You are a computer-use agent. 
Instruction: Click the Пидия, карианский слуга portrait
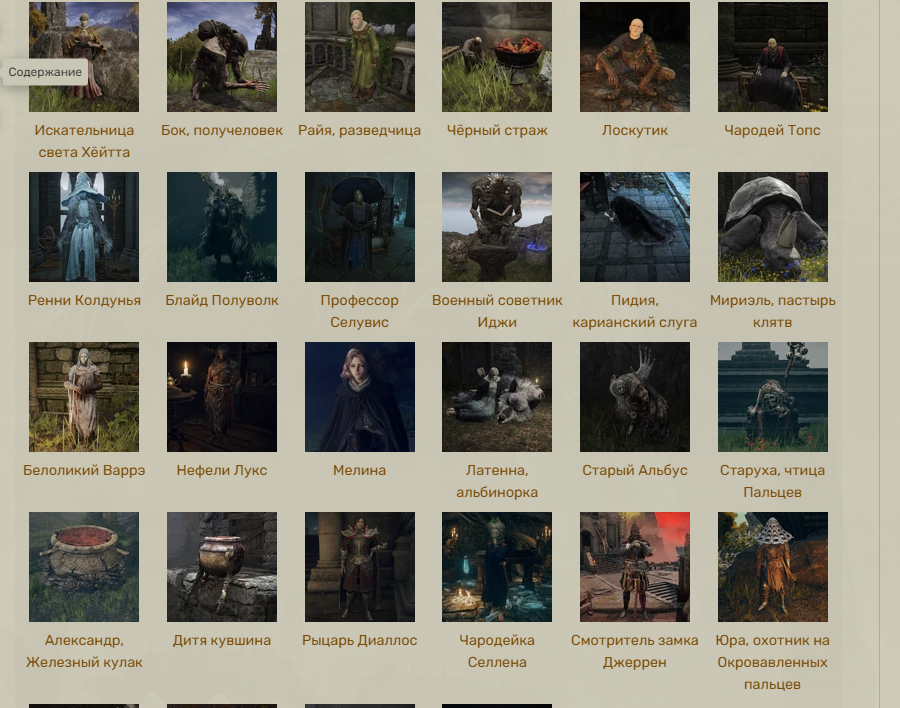(x=634, y=227)
